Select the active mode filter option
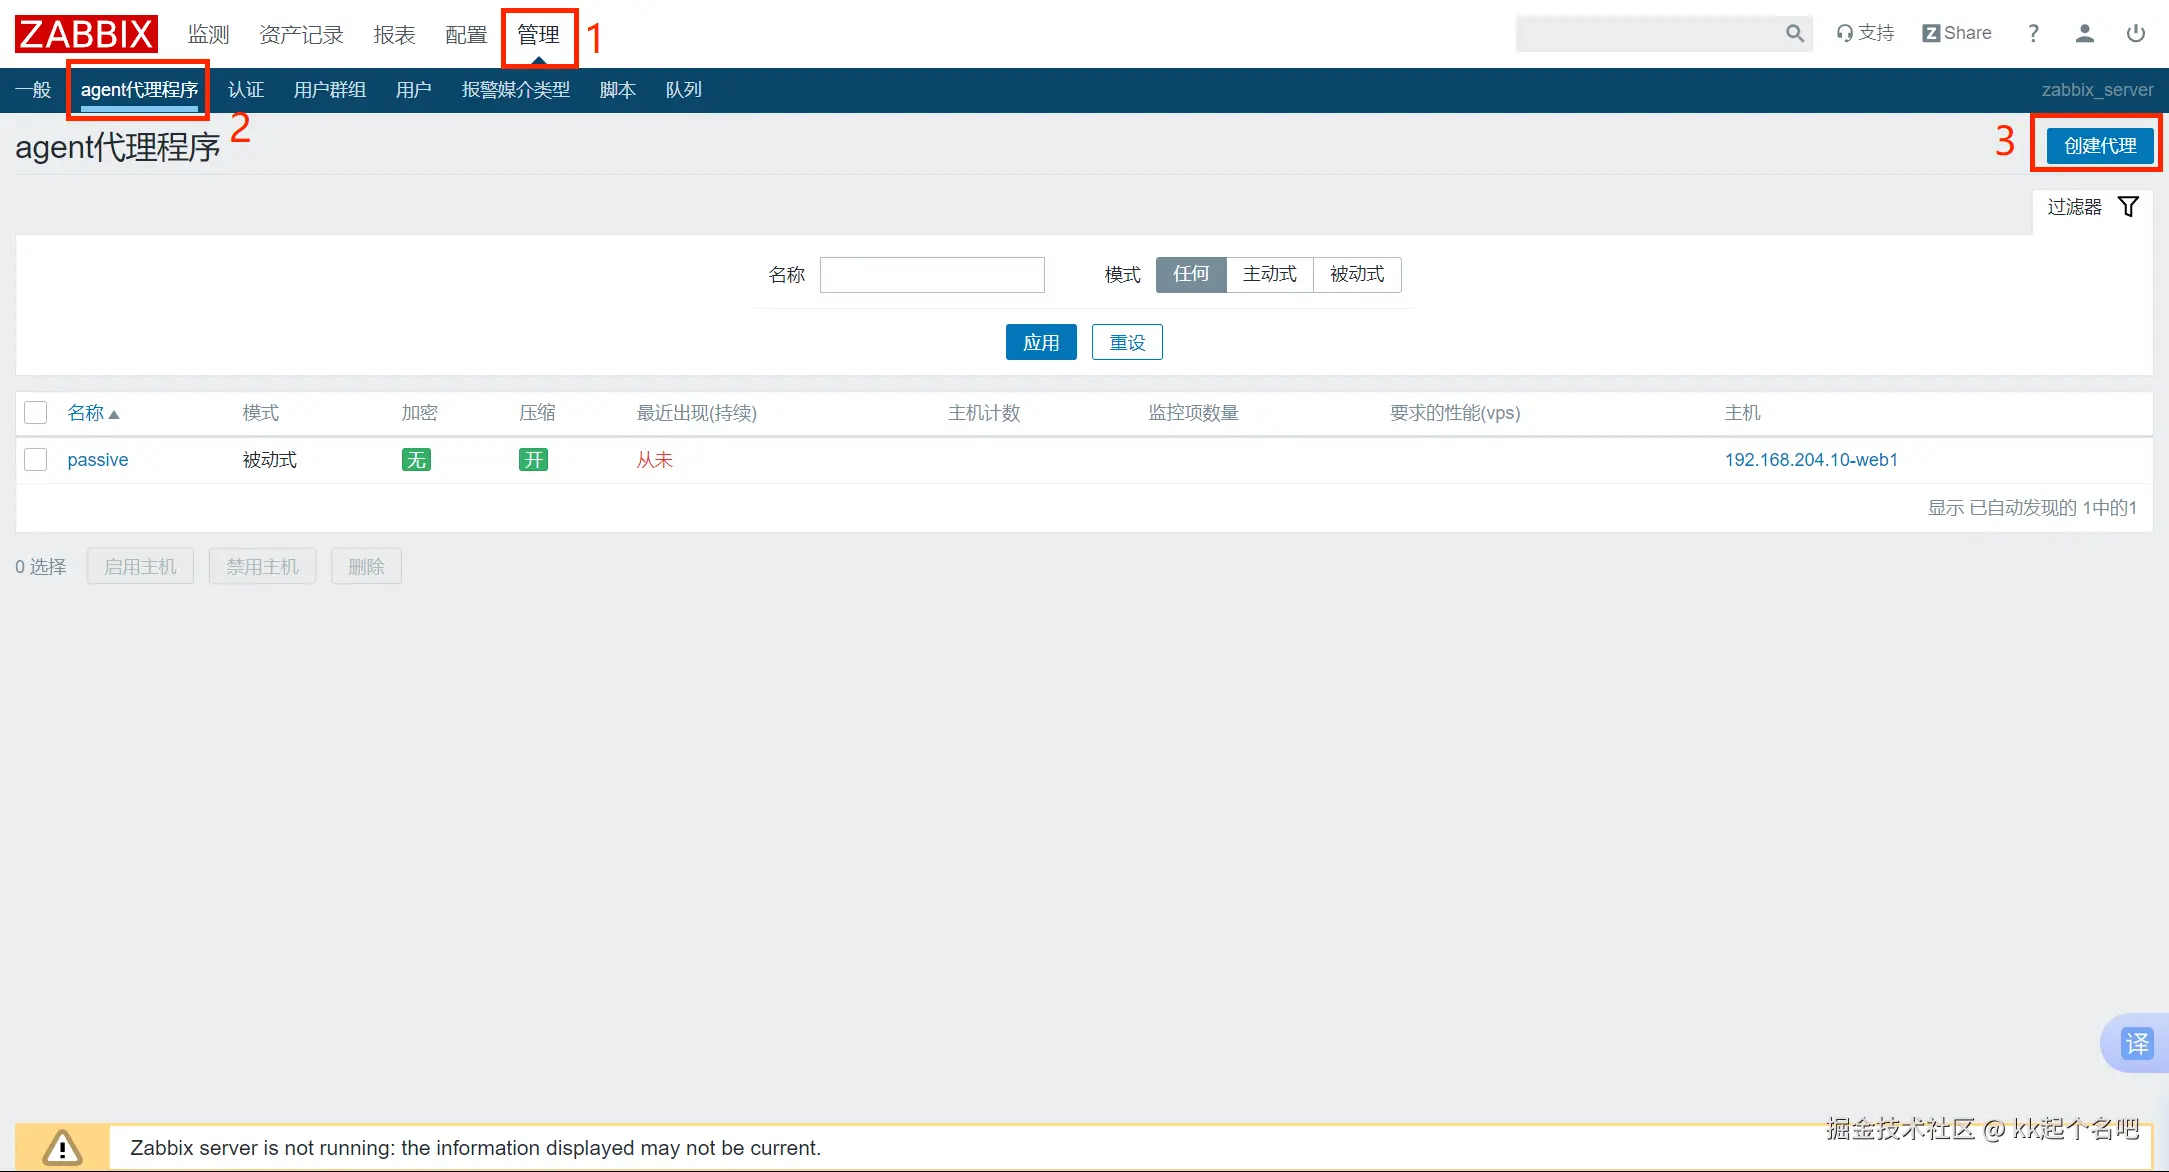 [x=1269, y=274]
